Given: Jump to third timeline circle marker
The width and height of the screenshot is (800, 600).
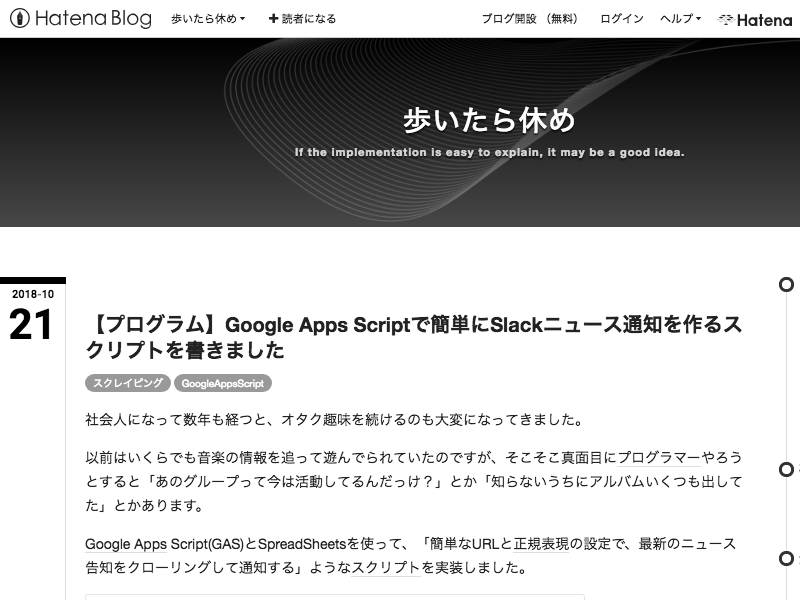Looking at the screenshot, I should [x=786, y=558].
